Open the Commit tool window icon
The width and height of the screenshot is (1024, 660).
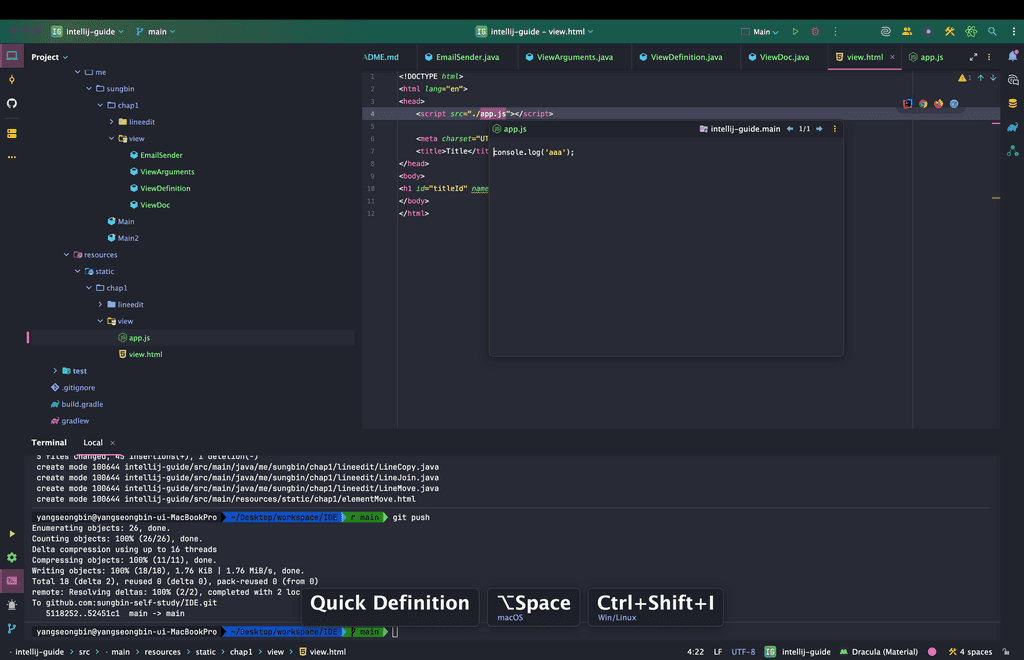[x=12, y=80]
